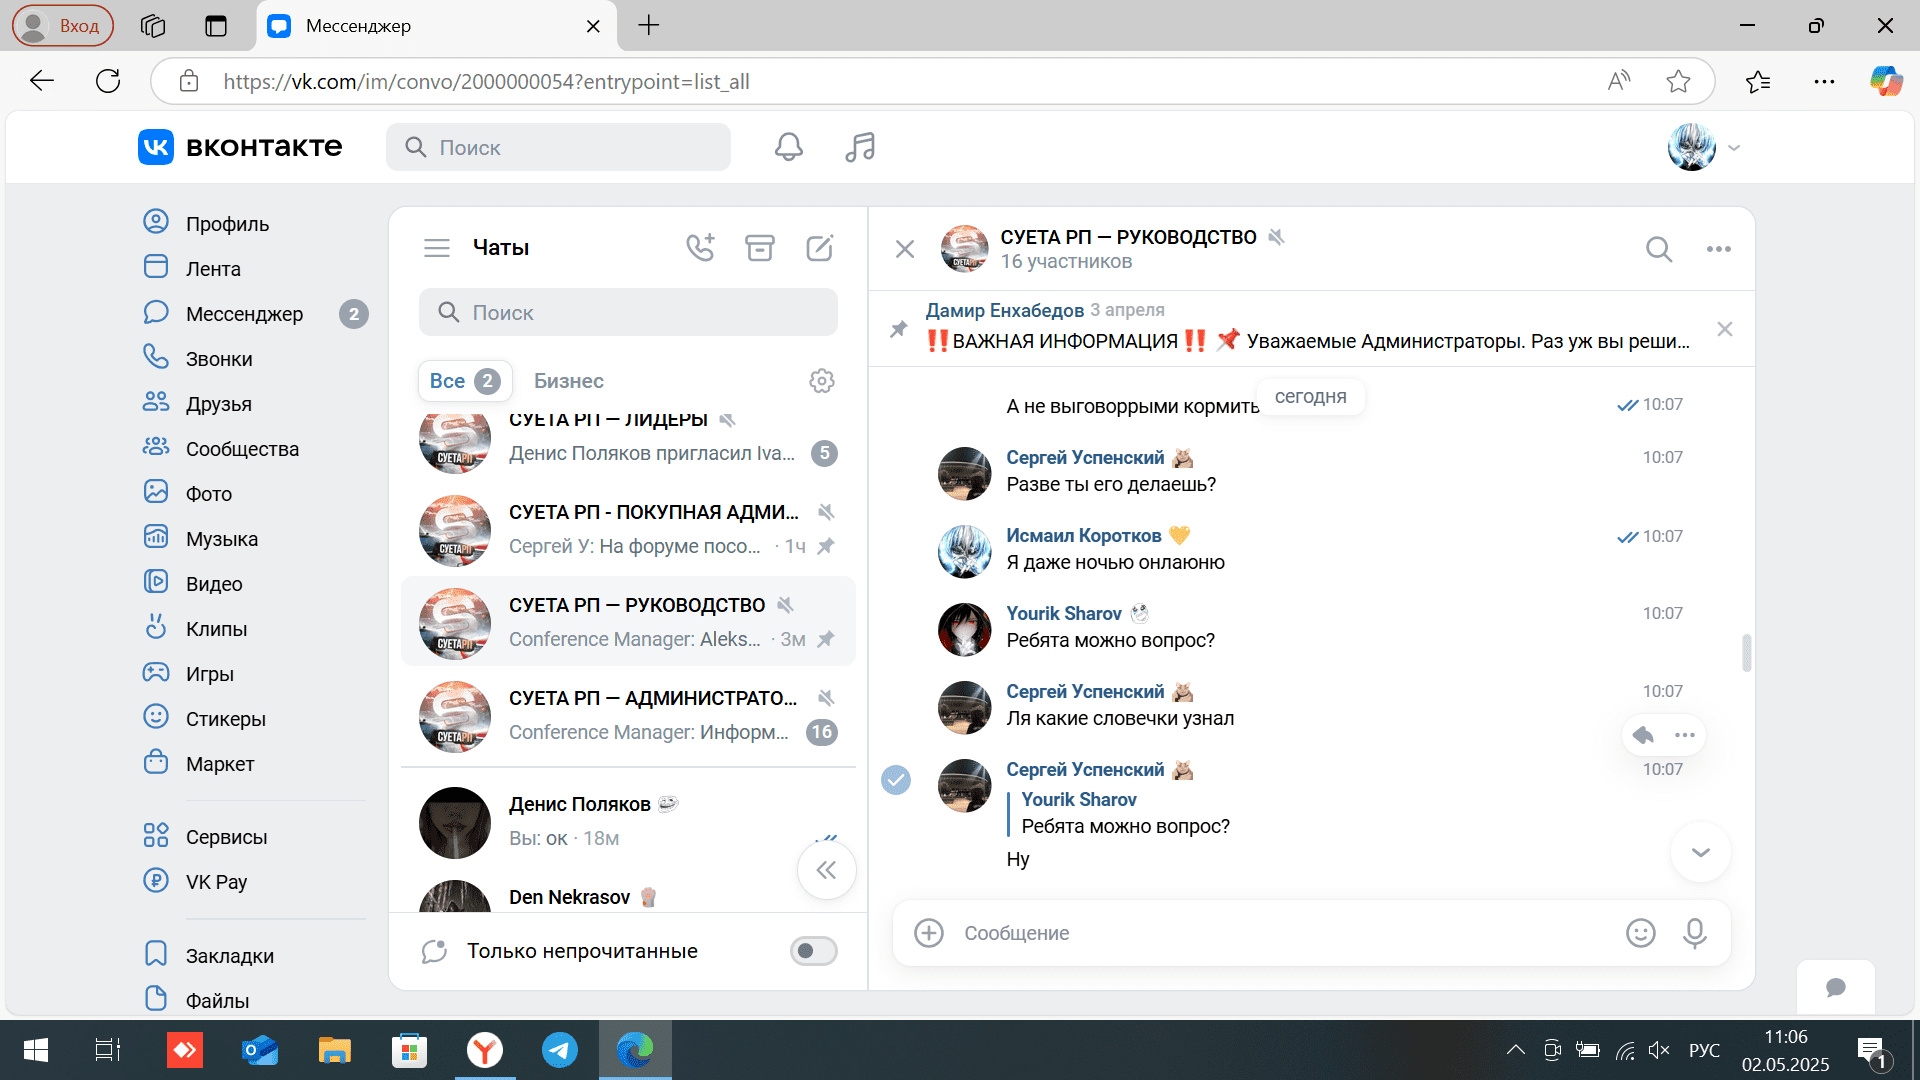Switch to the Все chats tab
This screenshot has height=1080, width=1920.
(x=465, y=381)
